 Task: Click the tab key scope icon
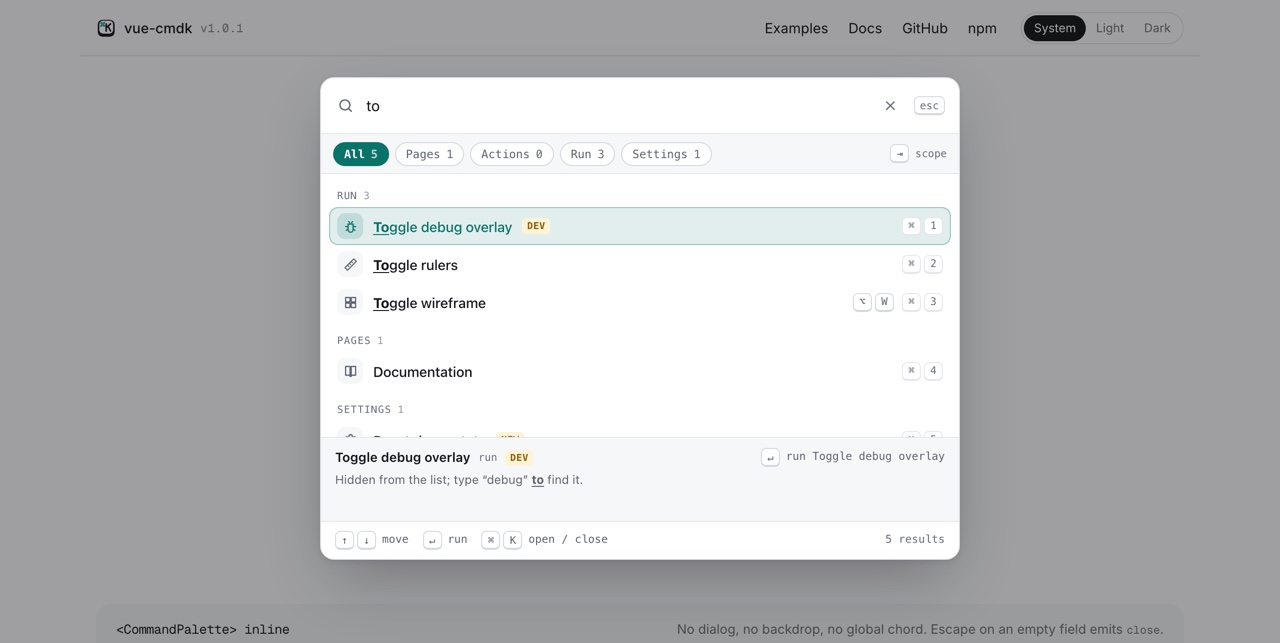[x=899, y=154]
